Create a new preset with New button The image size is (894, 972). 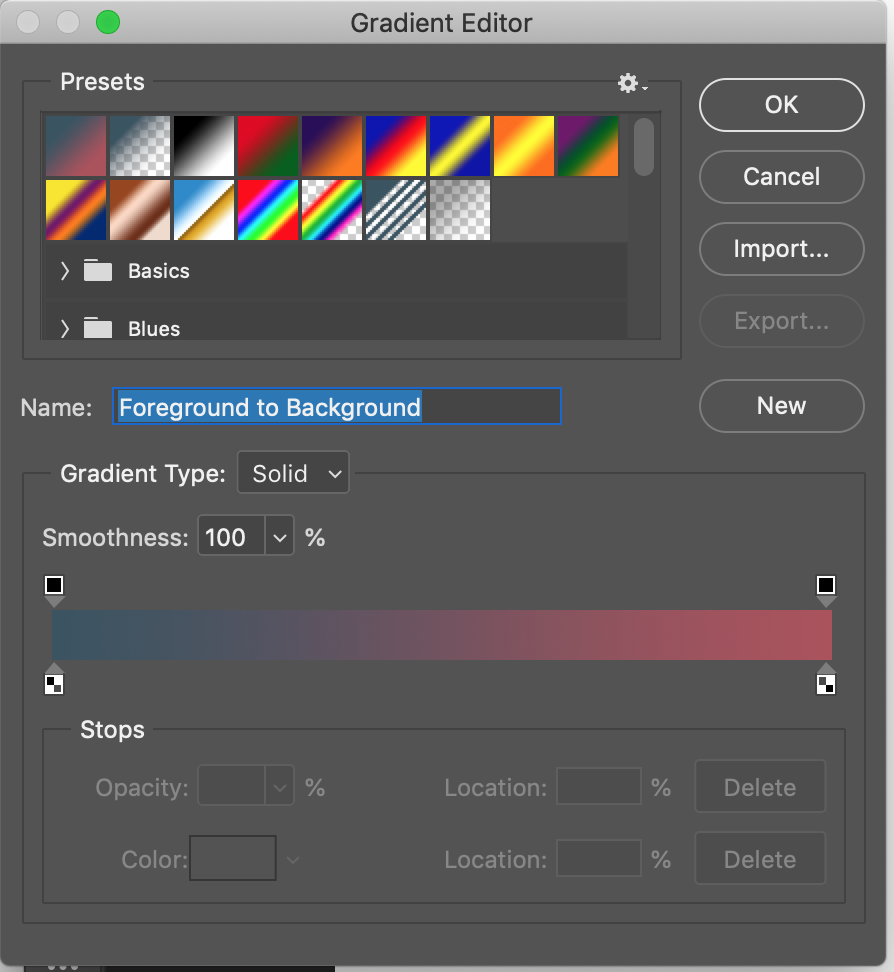click(x=781, y=406)
